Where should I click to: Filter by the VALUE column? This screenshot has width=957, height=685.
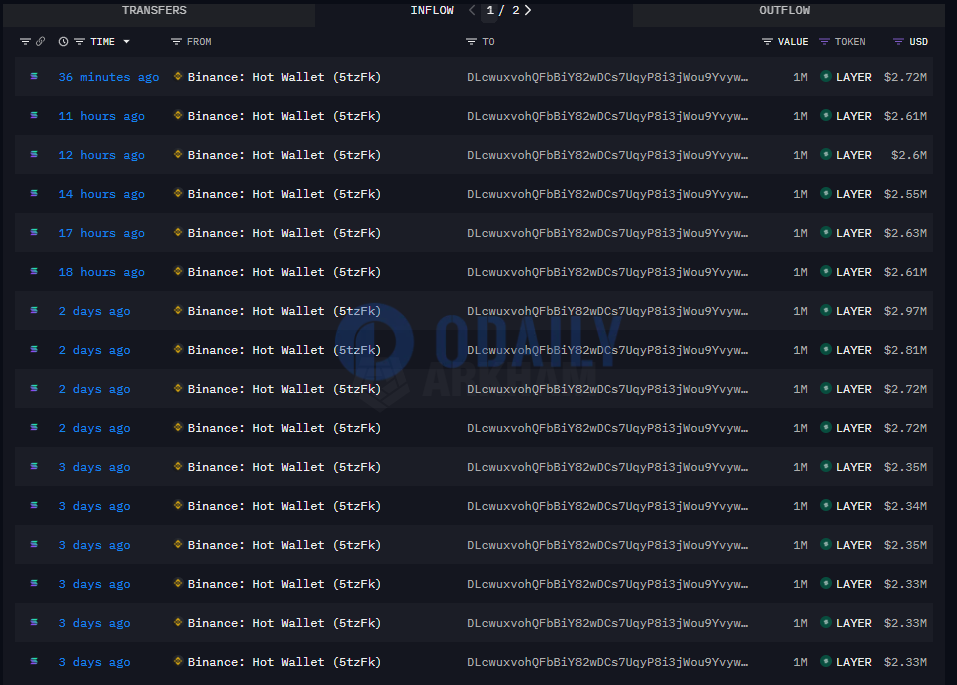[x=767, y=42]
